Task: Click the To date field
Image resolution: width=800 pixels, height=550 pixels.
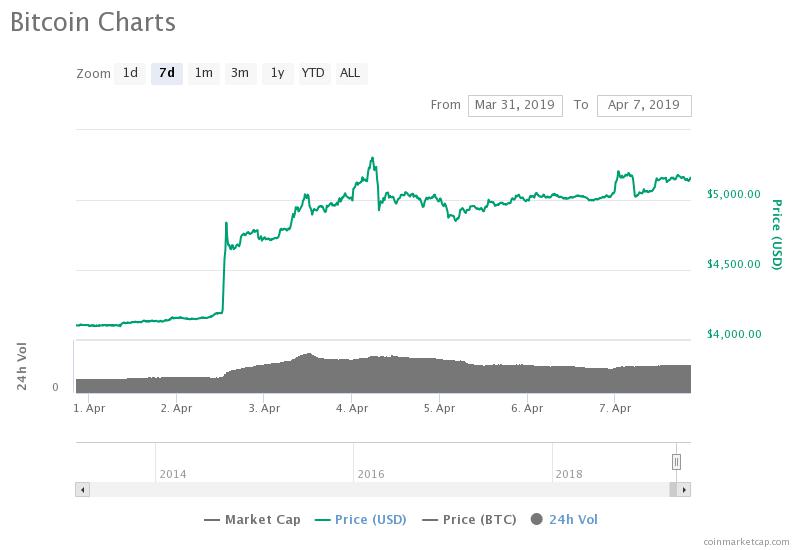Action: 644,105
